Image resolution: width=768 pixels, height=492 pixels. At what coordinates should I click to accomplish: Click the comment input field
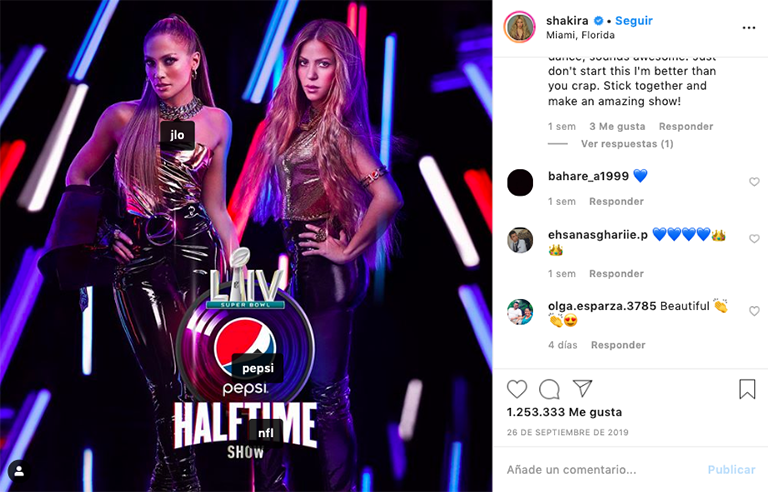coord(602,469)
